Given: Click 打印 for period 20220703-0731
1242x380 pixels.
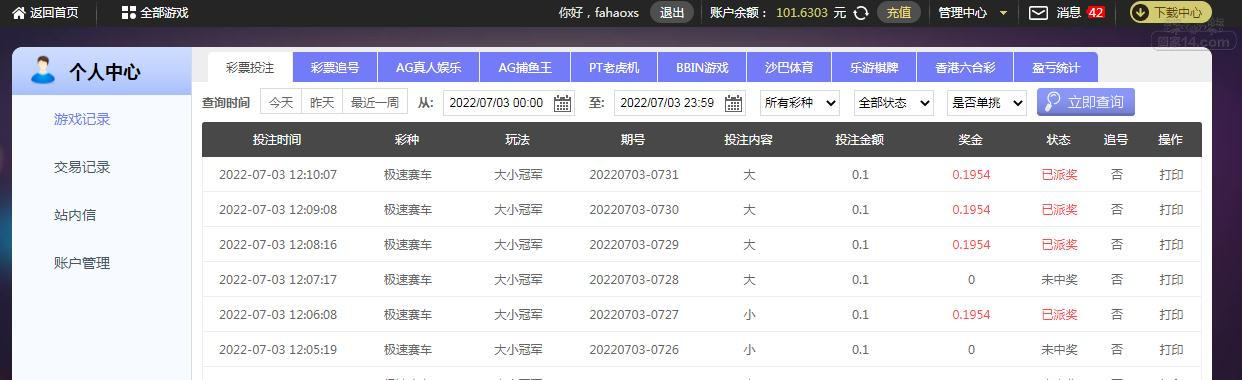Looking at the screenshot, I should coord(1171,175).
